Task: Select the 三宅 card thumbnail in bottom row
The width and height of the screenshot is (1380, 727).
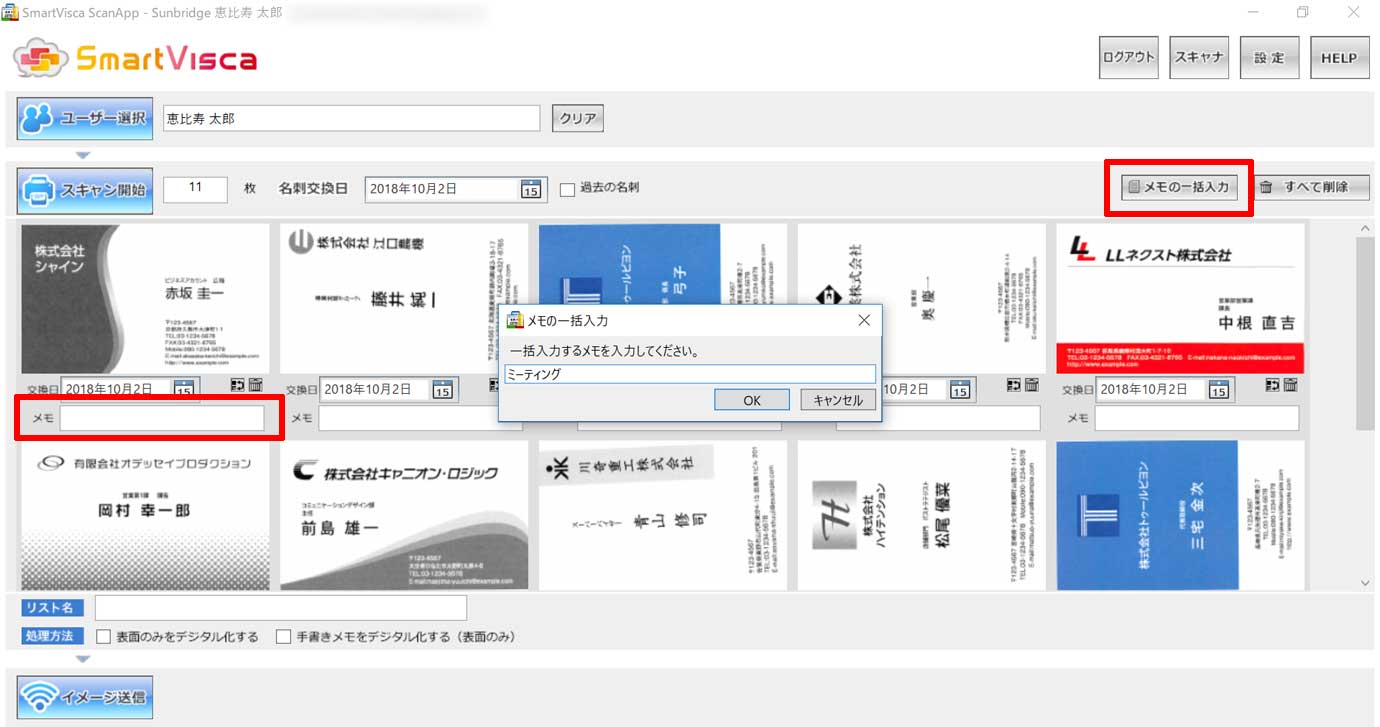Action: [1180, 515]
